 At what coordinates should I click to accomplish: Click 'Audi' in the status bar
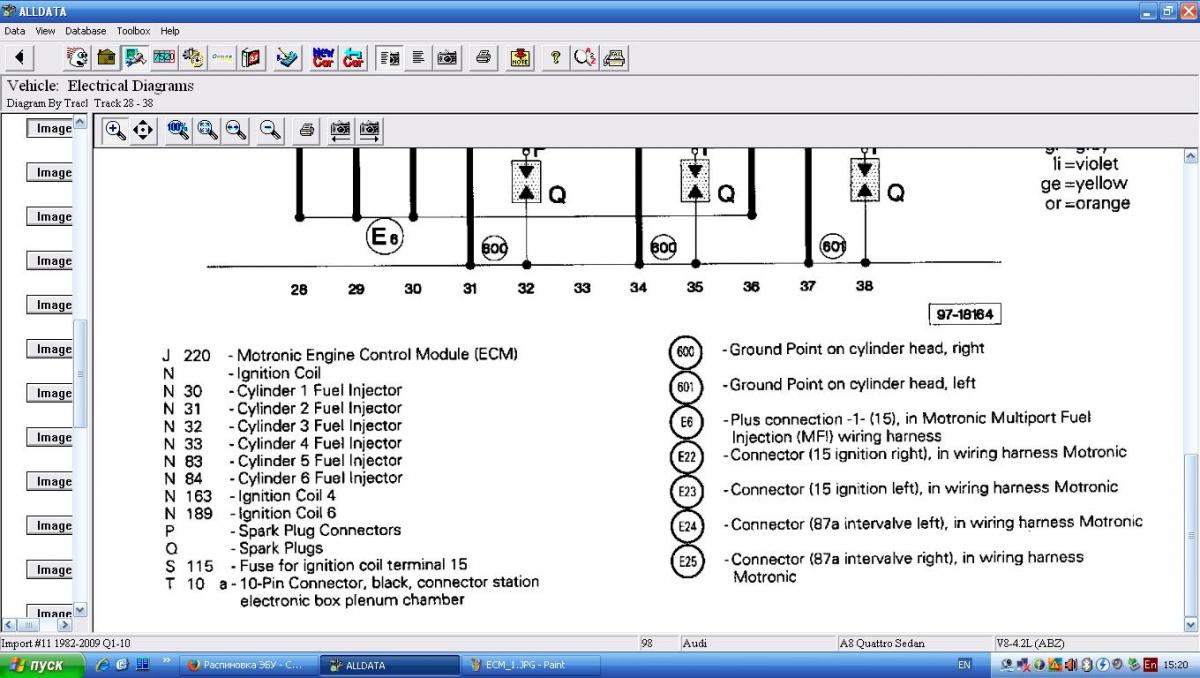click(x=695, y=643)
